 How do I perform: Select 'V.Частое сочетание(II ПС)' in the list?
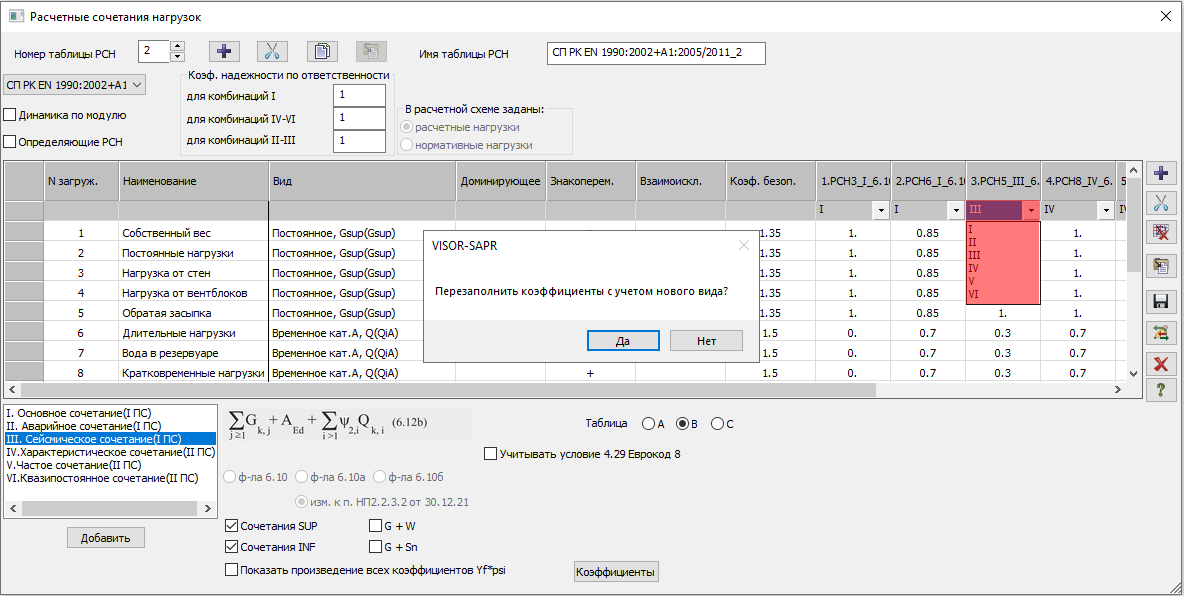coord(74,465)
